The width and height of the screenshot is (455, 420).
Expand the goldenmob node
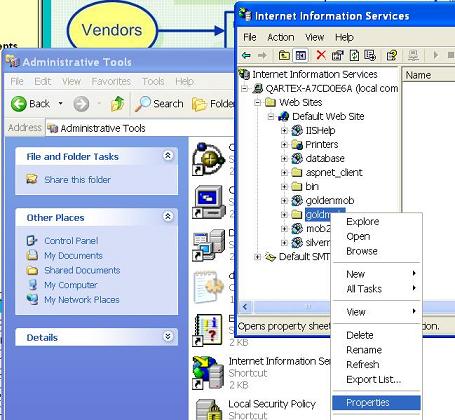pyautogui.click(x=284, y=200)
